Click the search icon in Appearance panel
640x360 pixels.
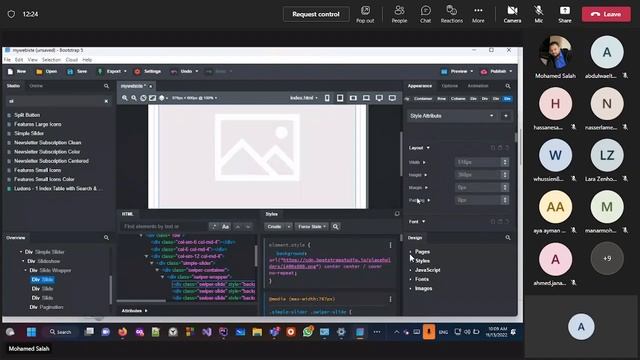(x=508, y=86)
